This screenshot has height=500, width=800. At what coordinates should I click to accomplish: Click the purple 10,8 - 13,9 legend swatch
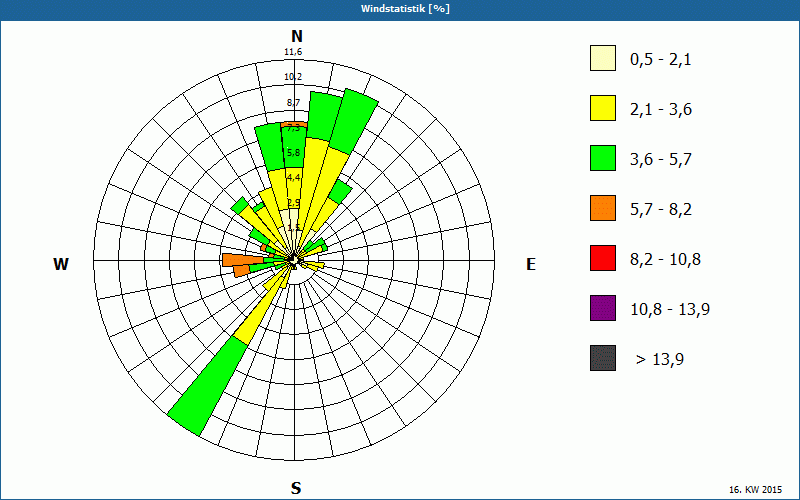(x=603, y=308)
